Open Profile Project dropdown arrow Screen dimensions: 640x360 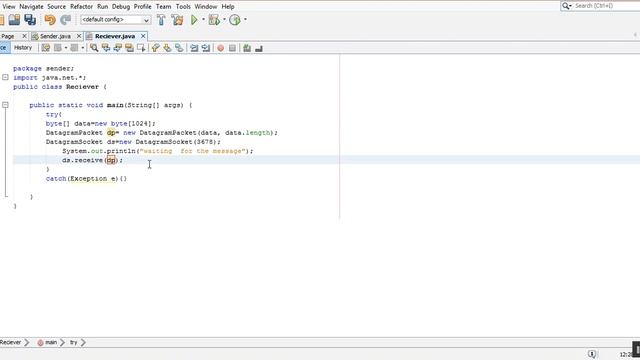(245, 19)
